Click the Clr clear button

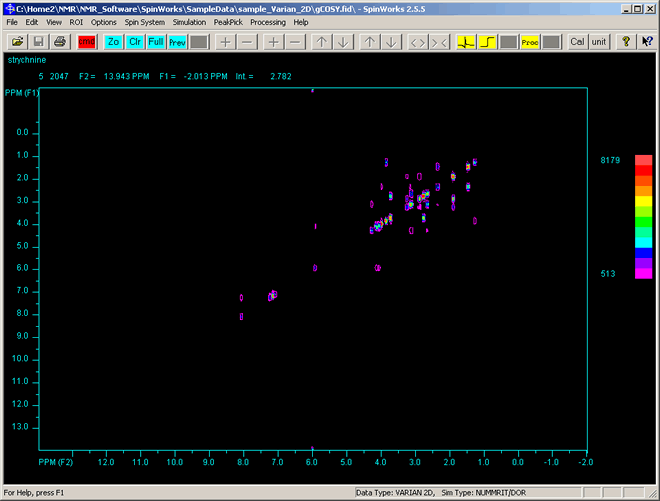[135, 42]
